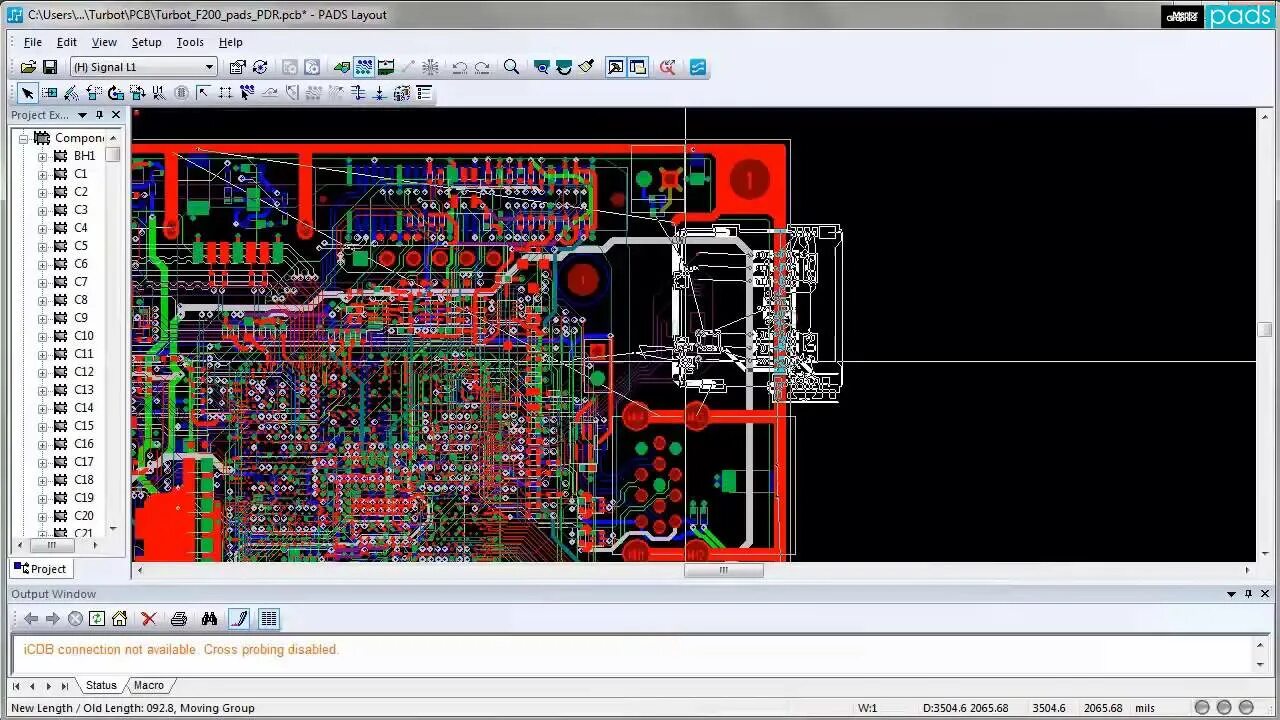This screenshot has width=1280, height=720.
Task: Select the arrow Select Mode tool
Action: [x=27, y=93]
